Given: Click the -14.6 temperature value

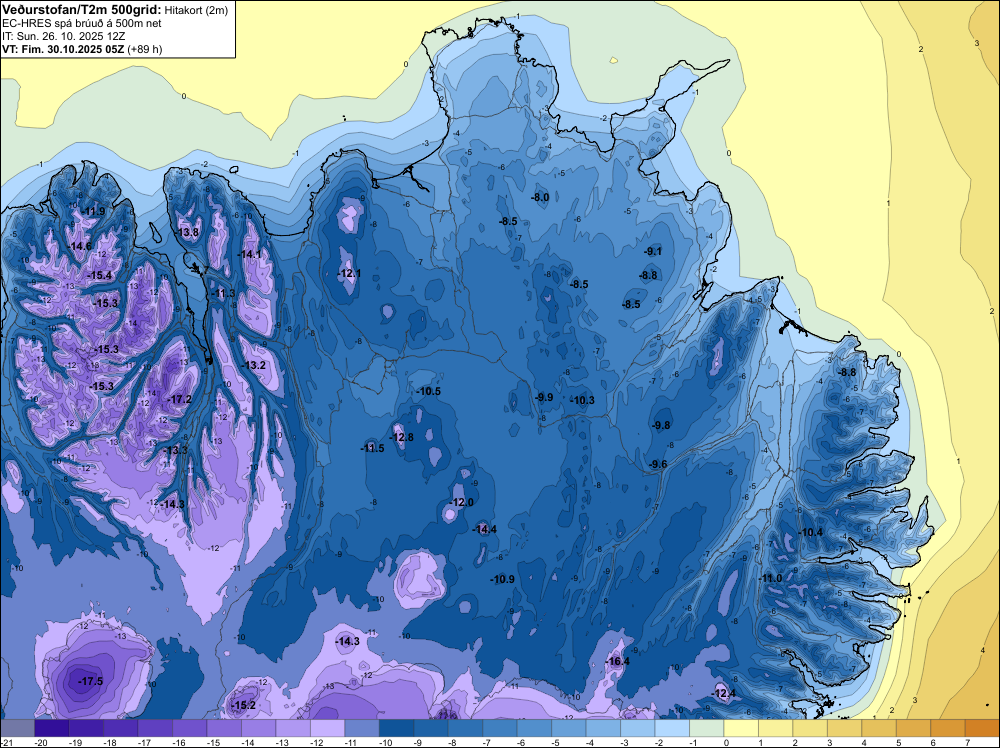Looking at the screenshot, I should (x=80, y=246).
